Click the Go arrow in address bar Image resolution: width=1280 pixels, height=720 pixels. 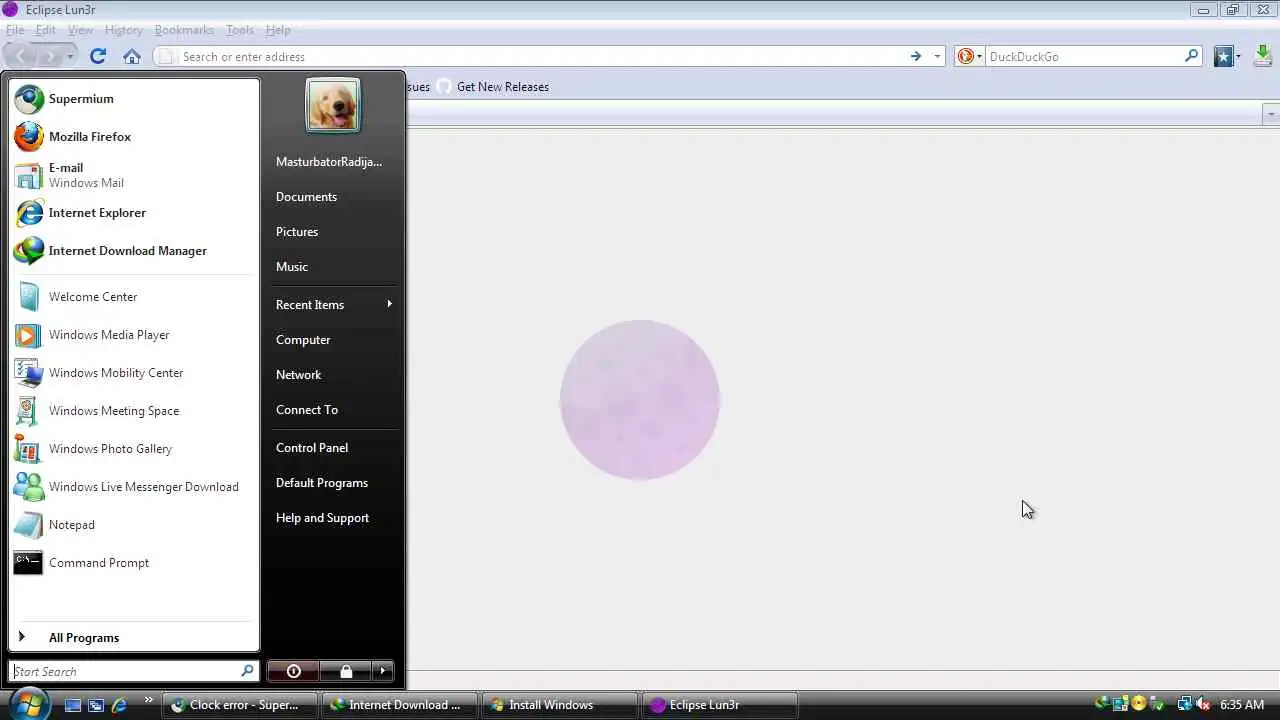[915, 56]
